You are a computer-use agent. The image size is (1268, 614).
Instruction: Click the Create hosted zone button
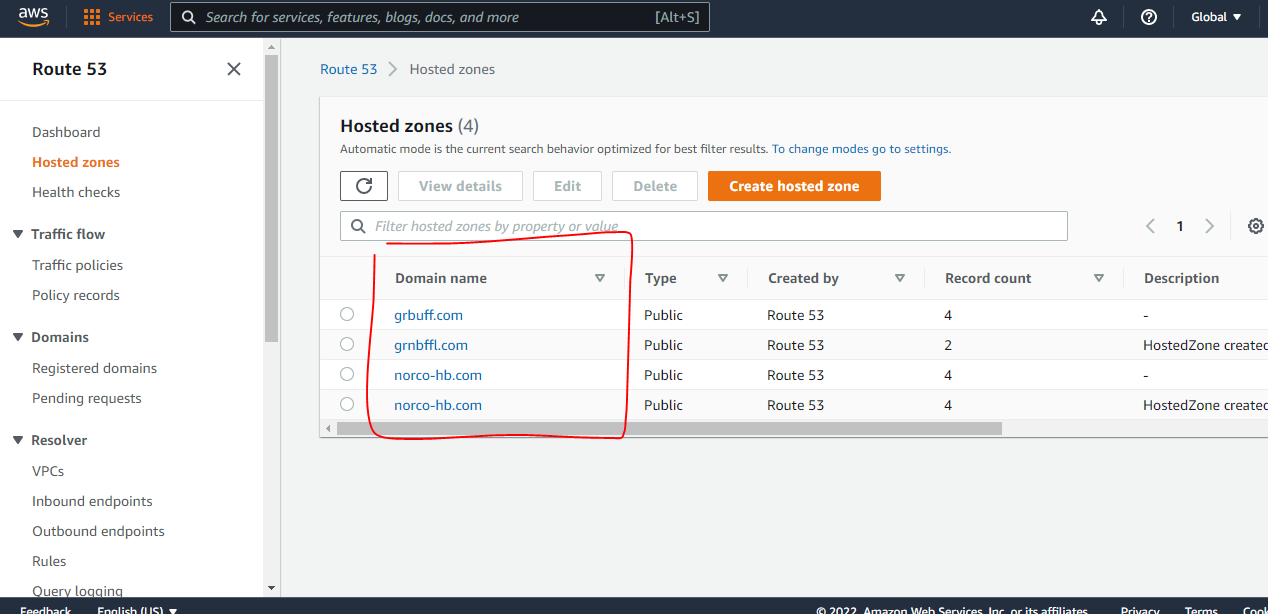click(x=794, y=186)
